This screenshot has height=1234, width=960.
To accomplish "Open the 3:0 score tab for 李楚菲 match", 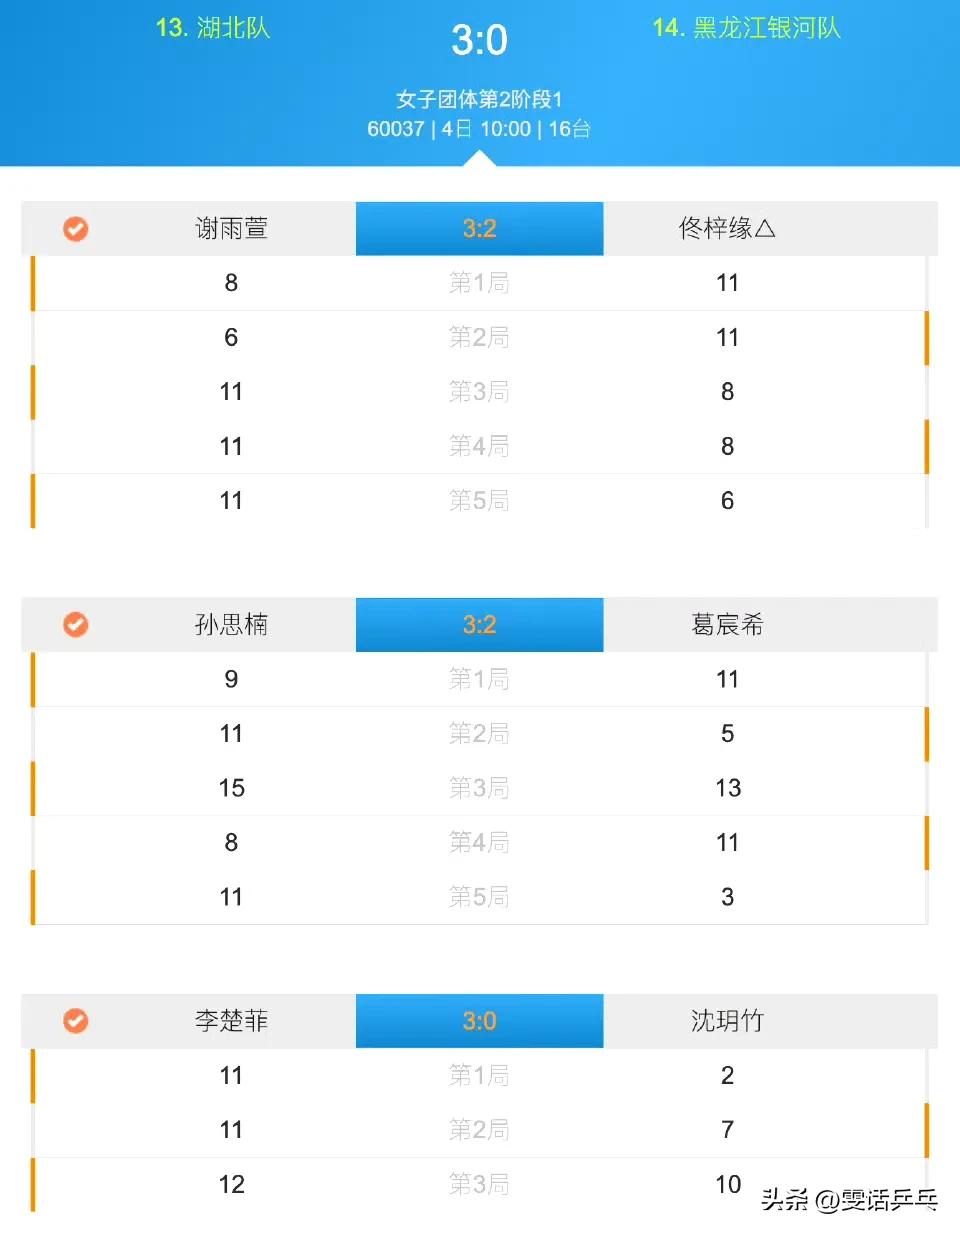I will point(480,1021).
